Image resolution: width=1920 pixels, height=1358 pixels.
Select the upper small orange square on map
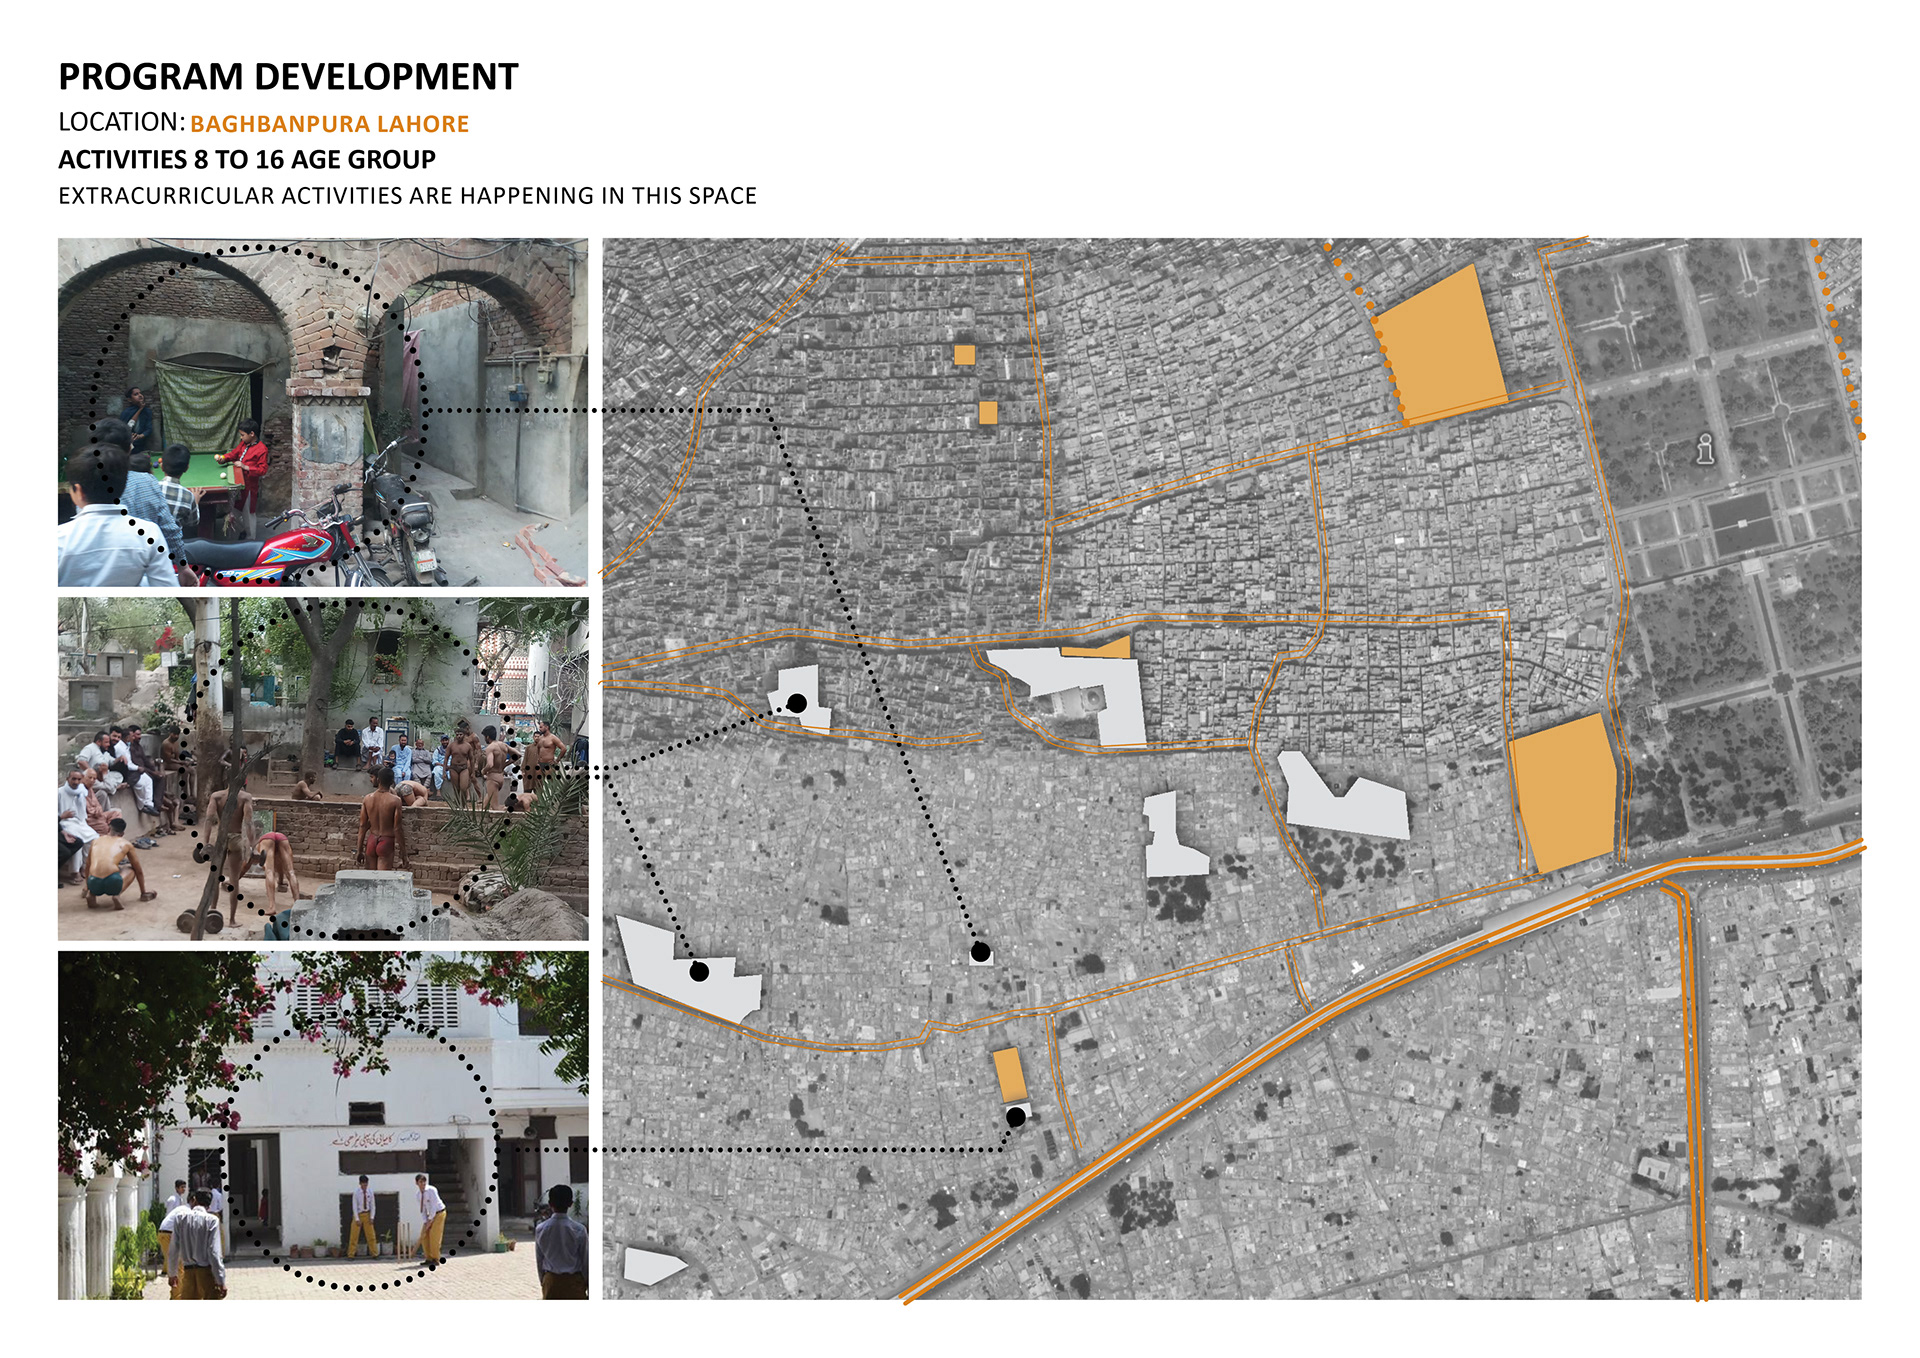(x=964, y=355)
